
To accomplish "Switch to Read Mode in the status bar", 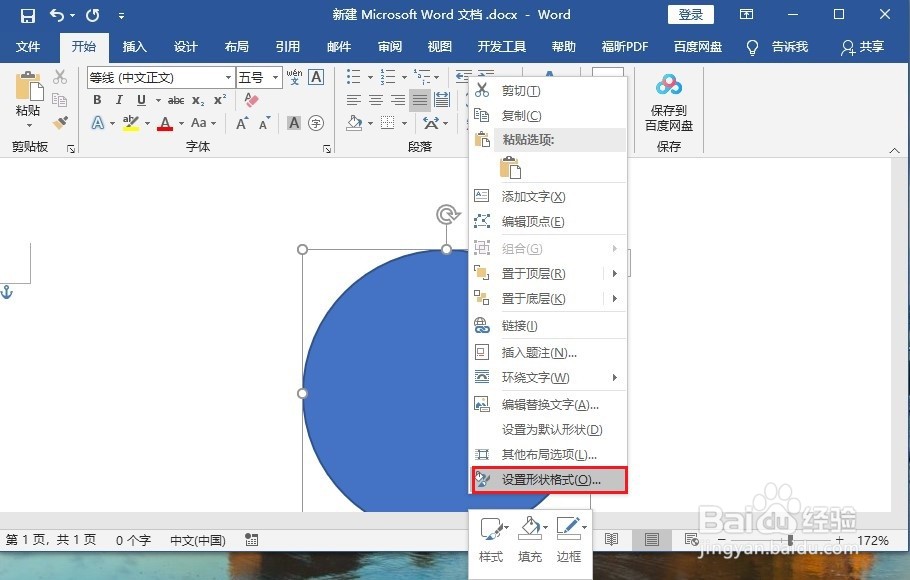I will click(x=611, y=539).
